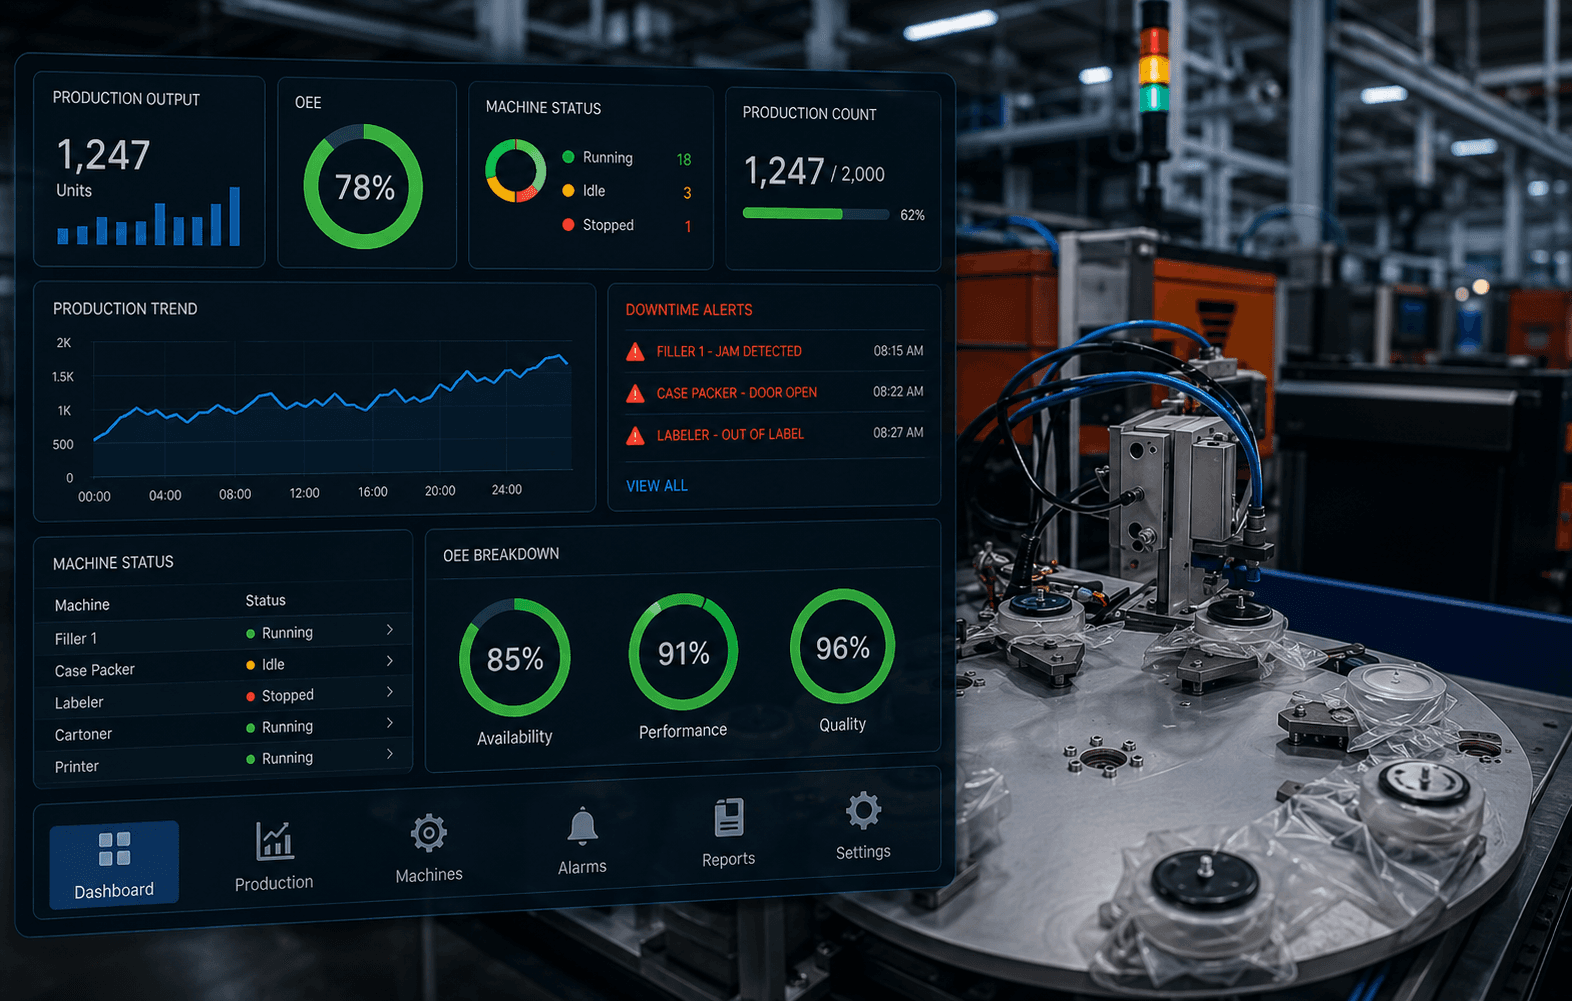Click the 78% OEE gauge ring
1572x1001 pixels.
point(363,187)
